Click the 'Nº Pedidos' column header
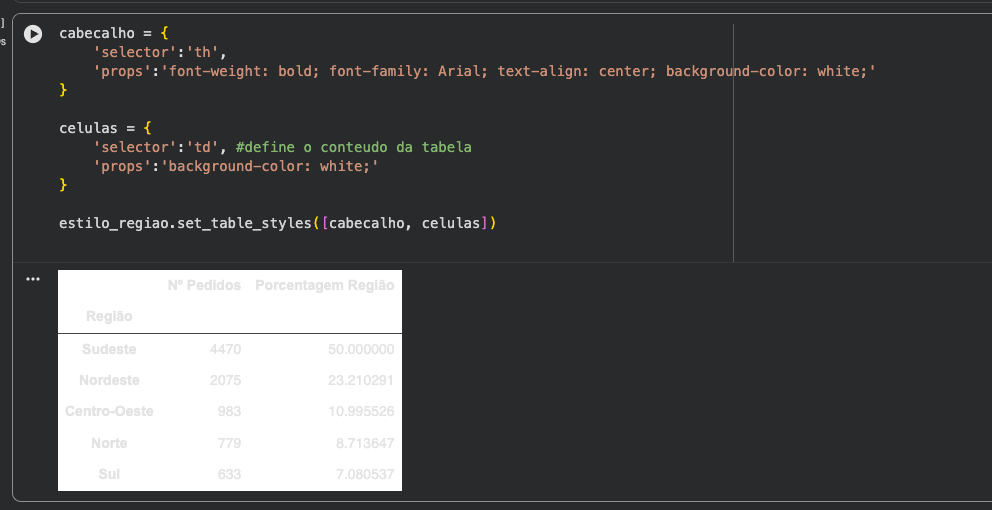992x510 pixels. pyautogui.click(x=204, y=285)
